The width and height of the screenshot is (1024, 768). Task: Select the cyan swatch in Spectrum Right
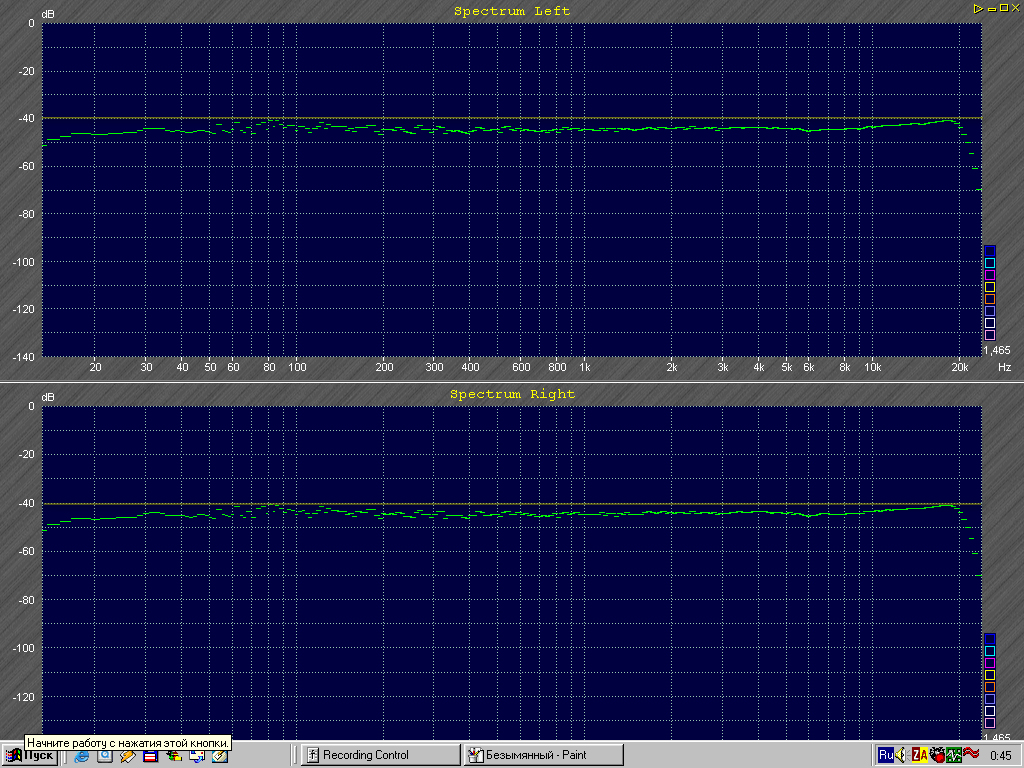(990, 651)
